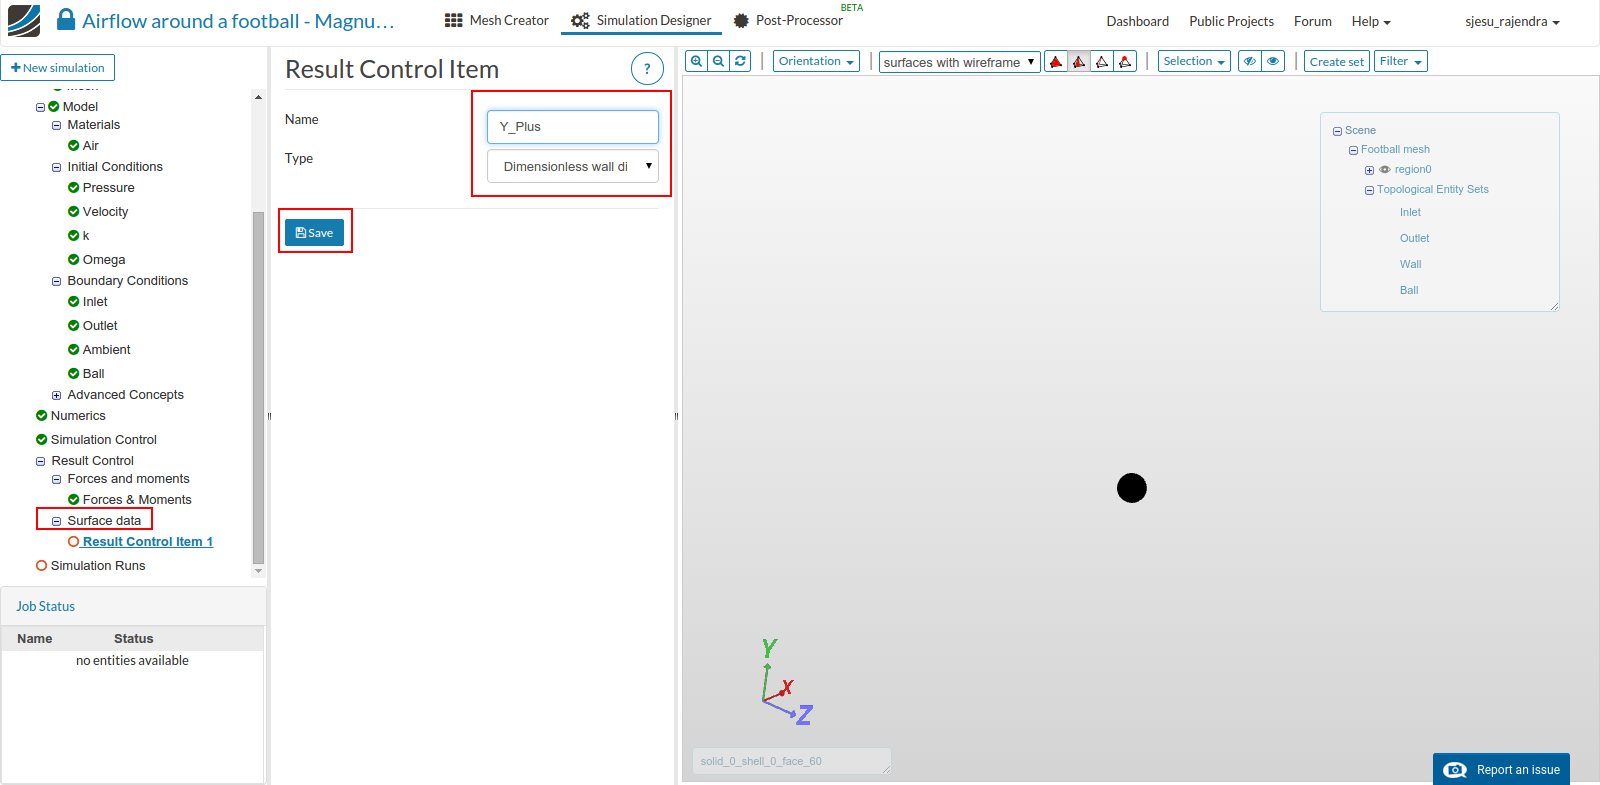
Task: Click the Simulation Runs orange circle icon
Action: click(x=42, y=566)
